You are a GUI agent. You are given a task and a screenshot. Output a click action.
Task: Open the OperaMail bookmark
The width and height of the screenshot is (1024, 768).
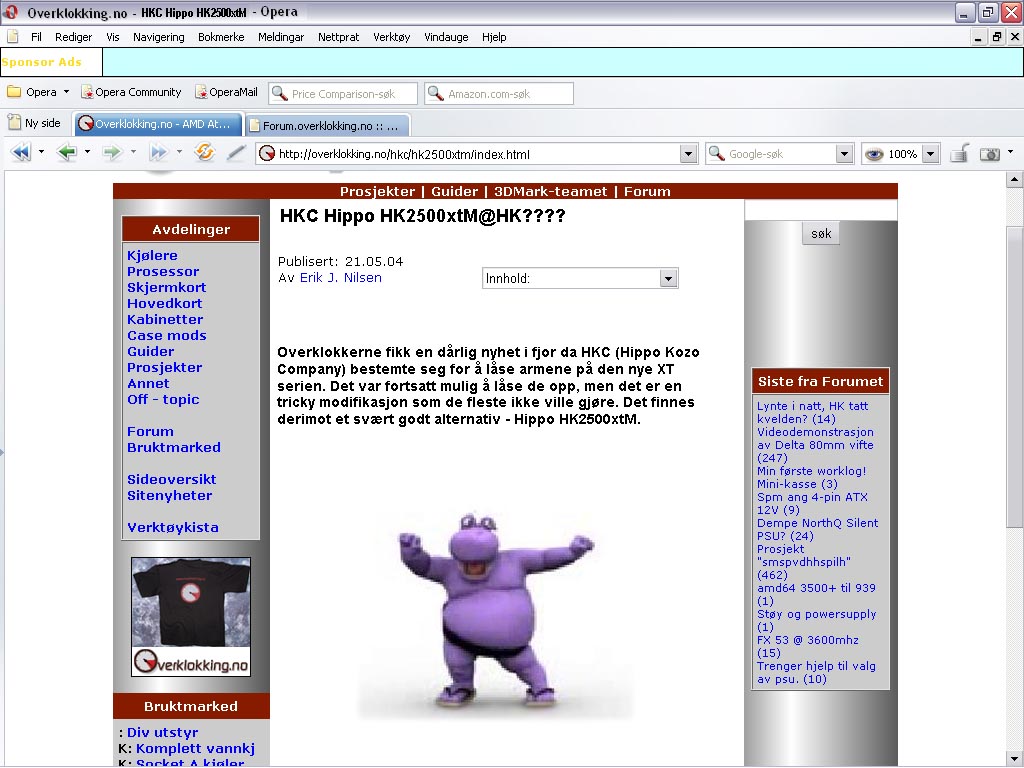point(226,92)
